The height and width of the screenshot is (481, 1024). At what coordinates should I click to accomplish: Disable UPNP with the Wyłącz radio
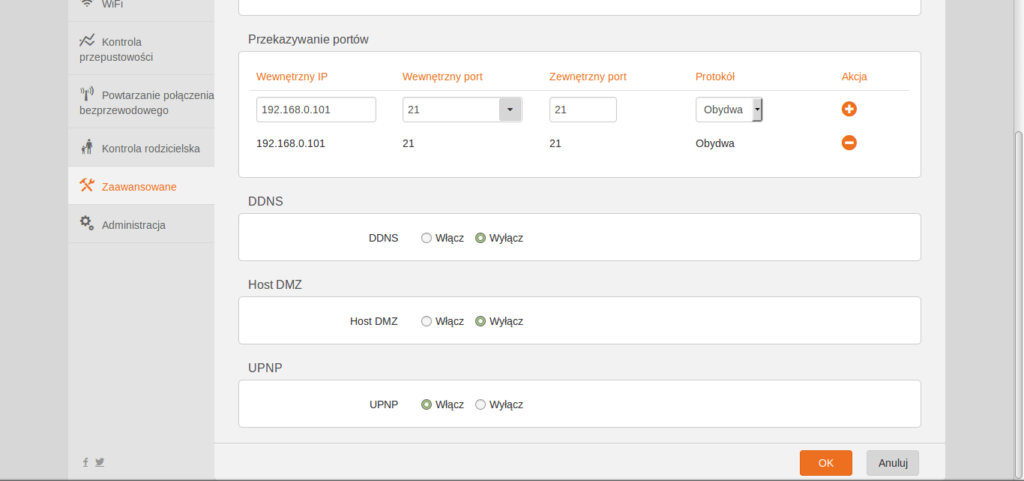click(481, 405)
